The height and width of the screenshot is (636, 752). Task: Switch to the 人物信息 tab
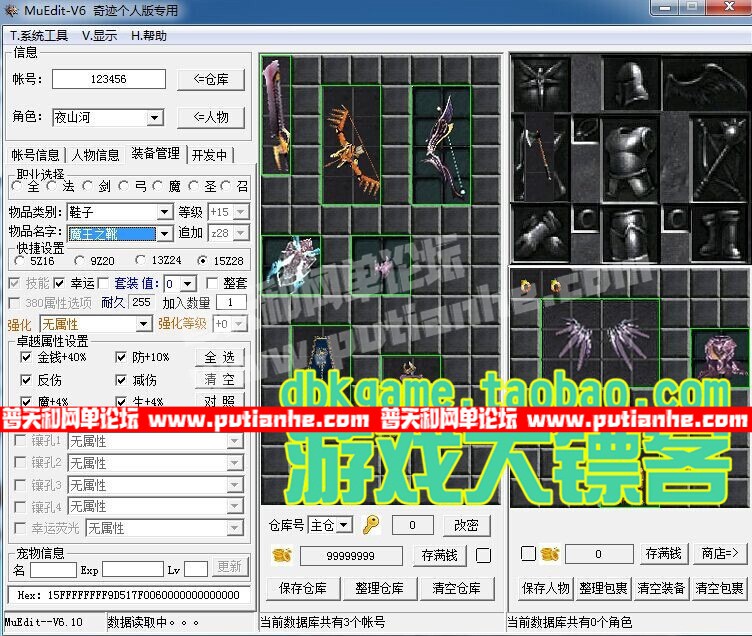(95, 155)
